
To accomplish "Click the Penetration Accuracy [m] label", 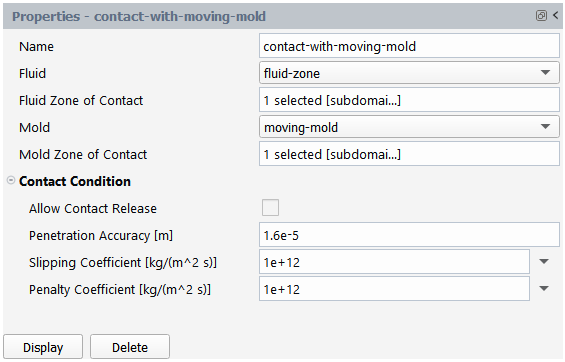I will 101,236.
